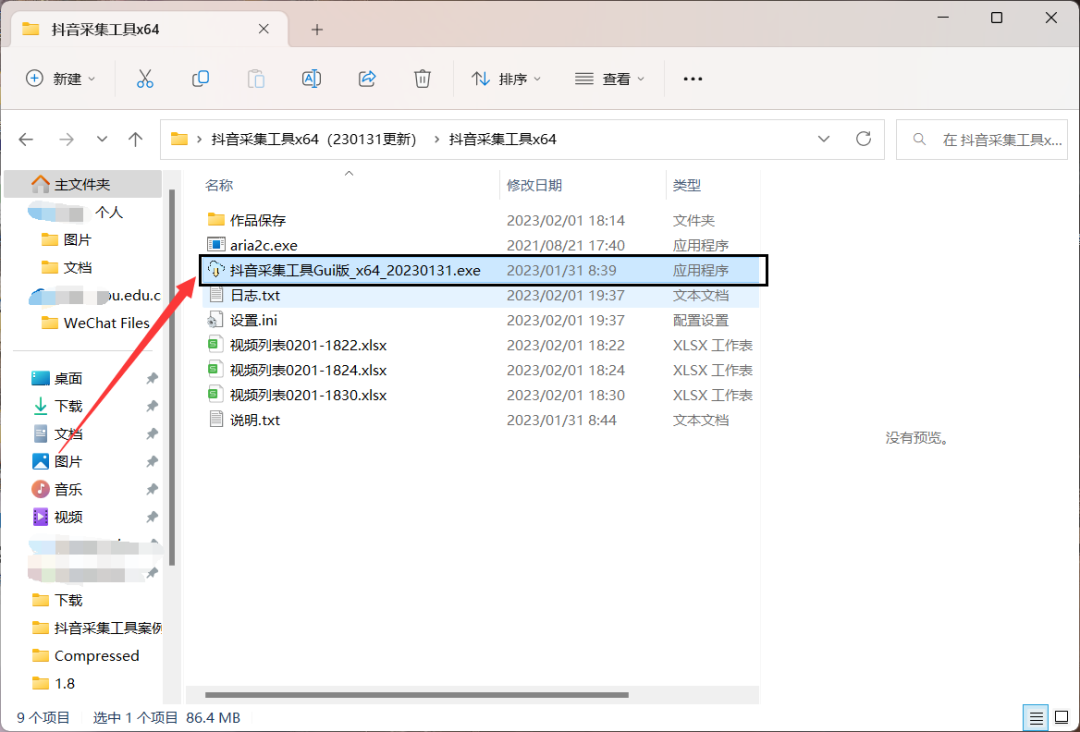The height and width of the screenshot is (732, 1080).
Task: Click the navigation pane vertical scrollbar
Action: pyautogui.click(x=172, y=377)
